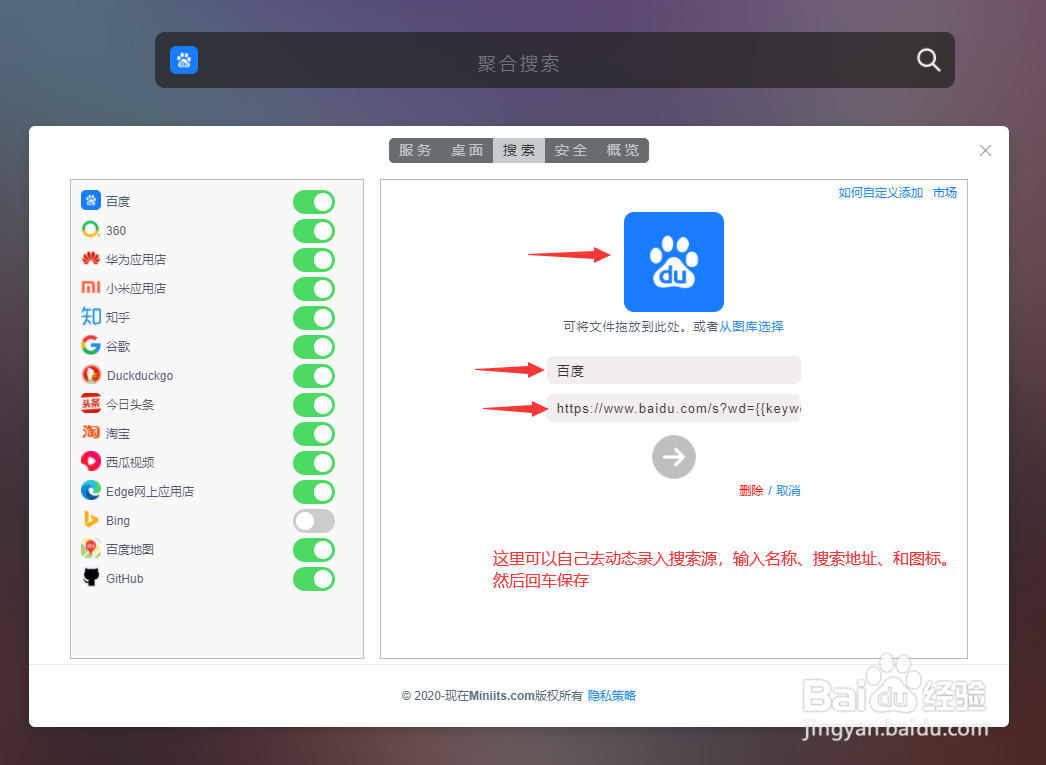The height and width of the screenshot is (765, 1046).
Task: Click the Baidu icon in engine list
Action: point(91,200)
